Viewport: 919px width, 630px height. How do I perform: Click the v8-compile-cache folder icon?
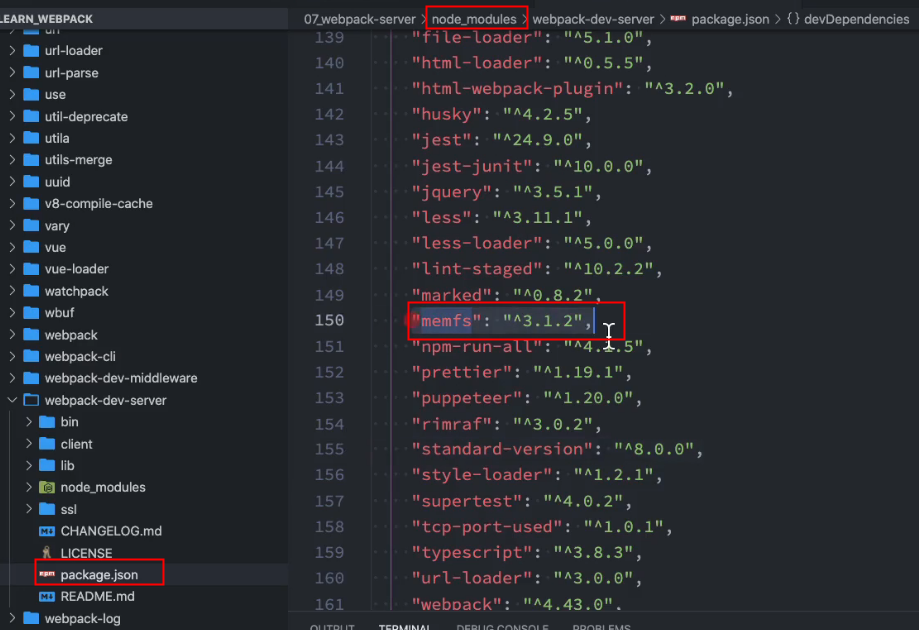pyautogui.click(x=31, y=203)
